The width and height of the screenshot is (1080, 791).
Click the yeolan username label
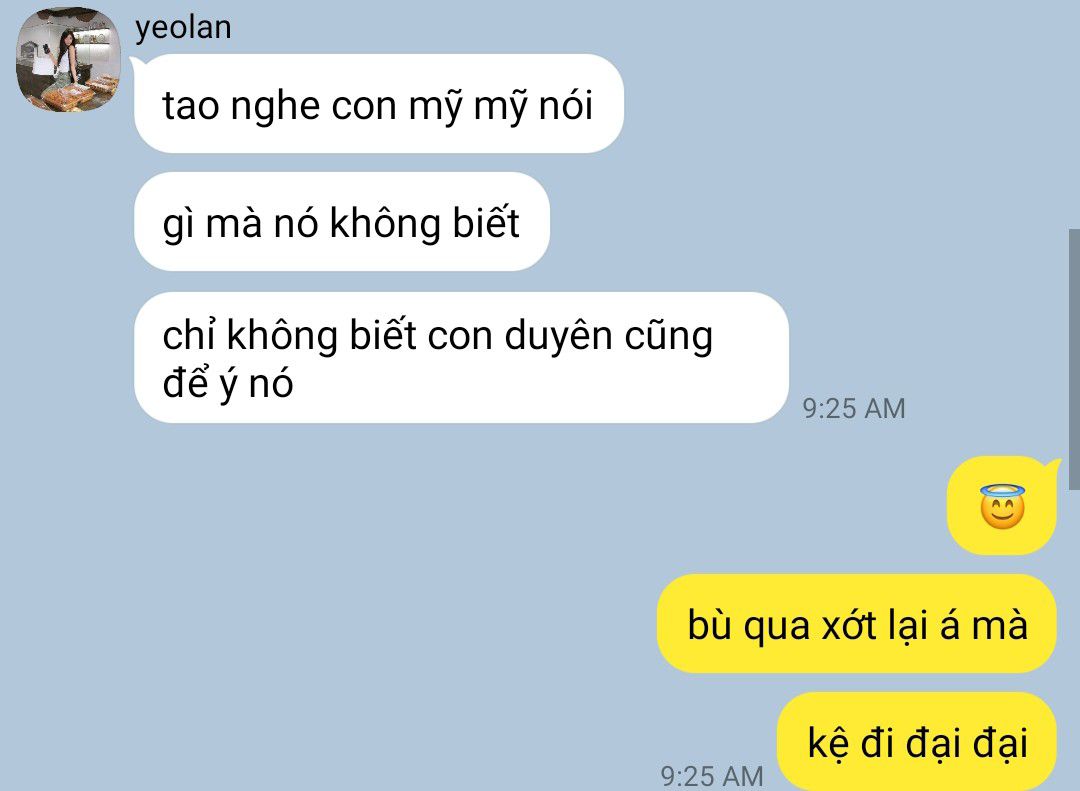[x=183, y=28]
